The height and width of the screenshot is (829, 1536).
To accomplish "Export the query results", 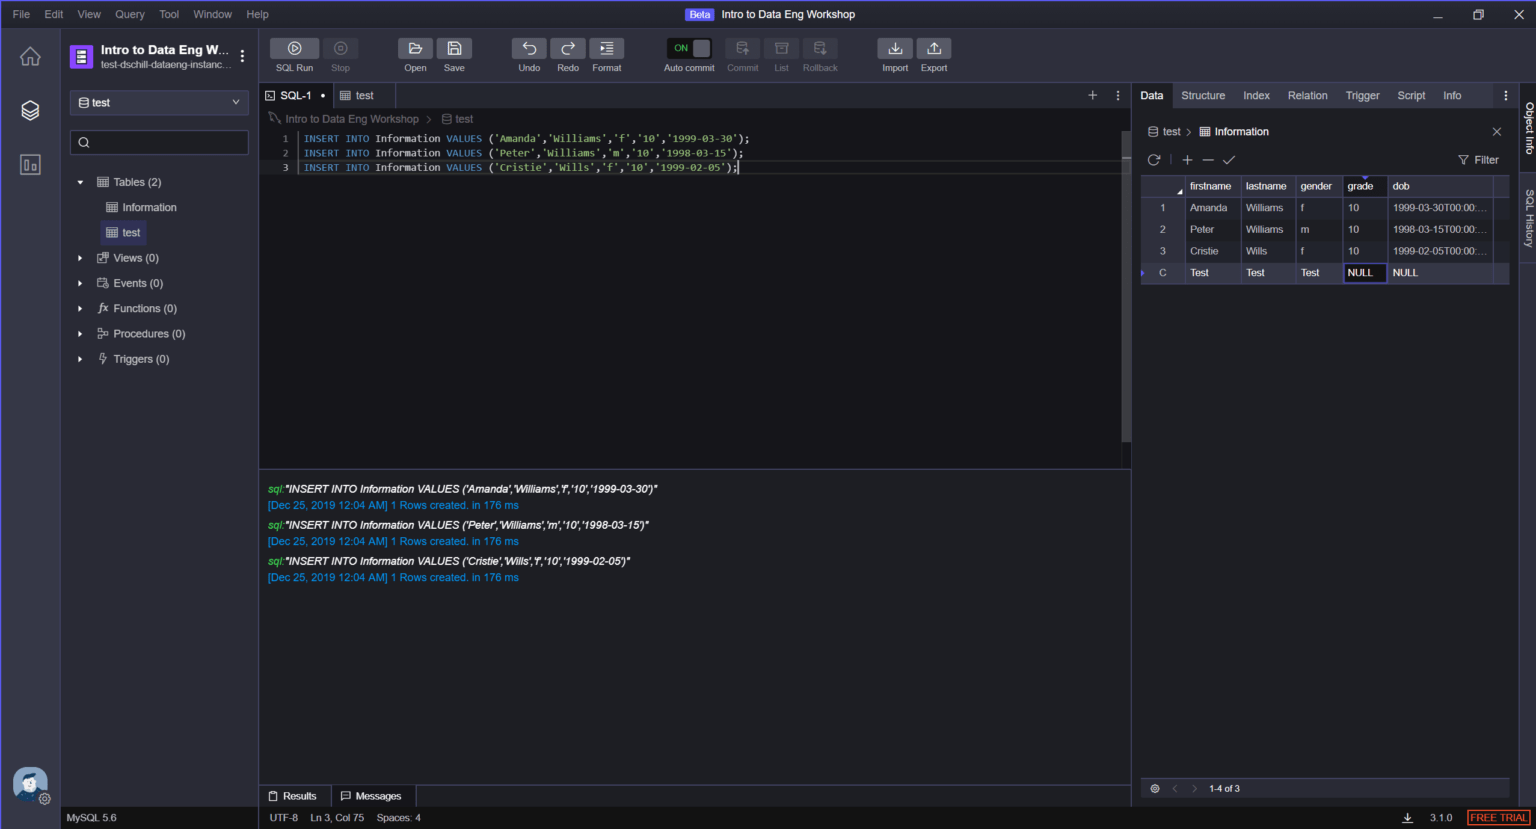I will [932, 55].
